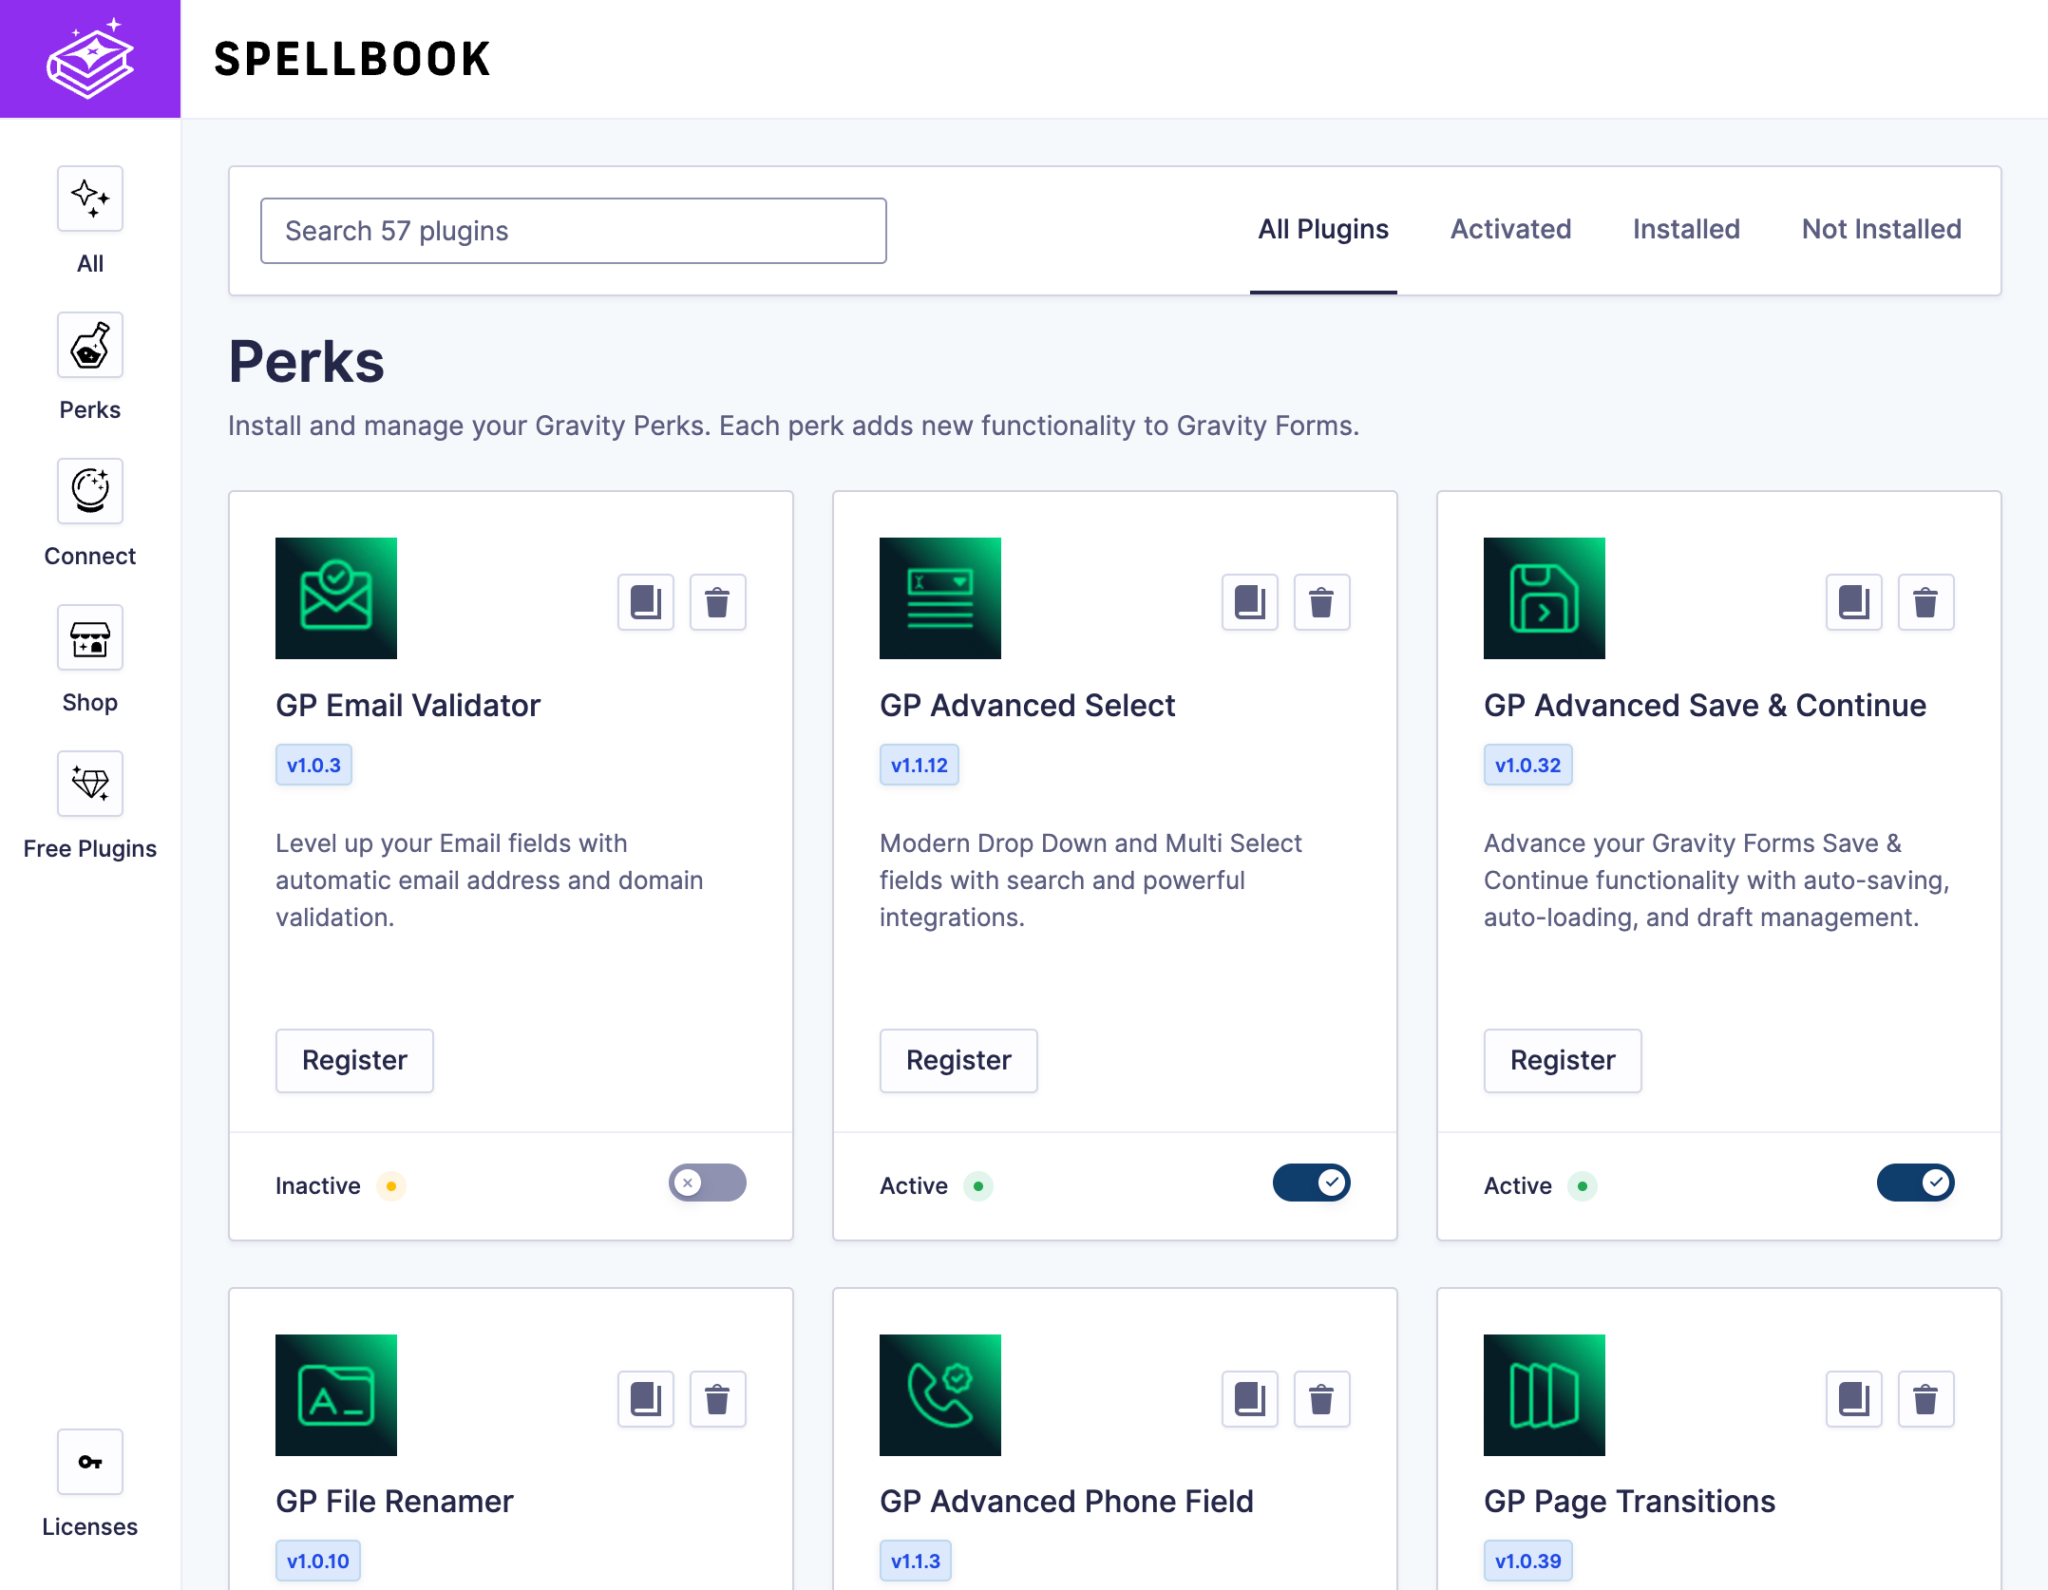
Task: Open the Shop section
Action: [x=89, y=637]
